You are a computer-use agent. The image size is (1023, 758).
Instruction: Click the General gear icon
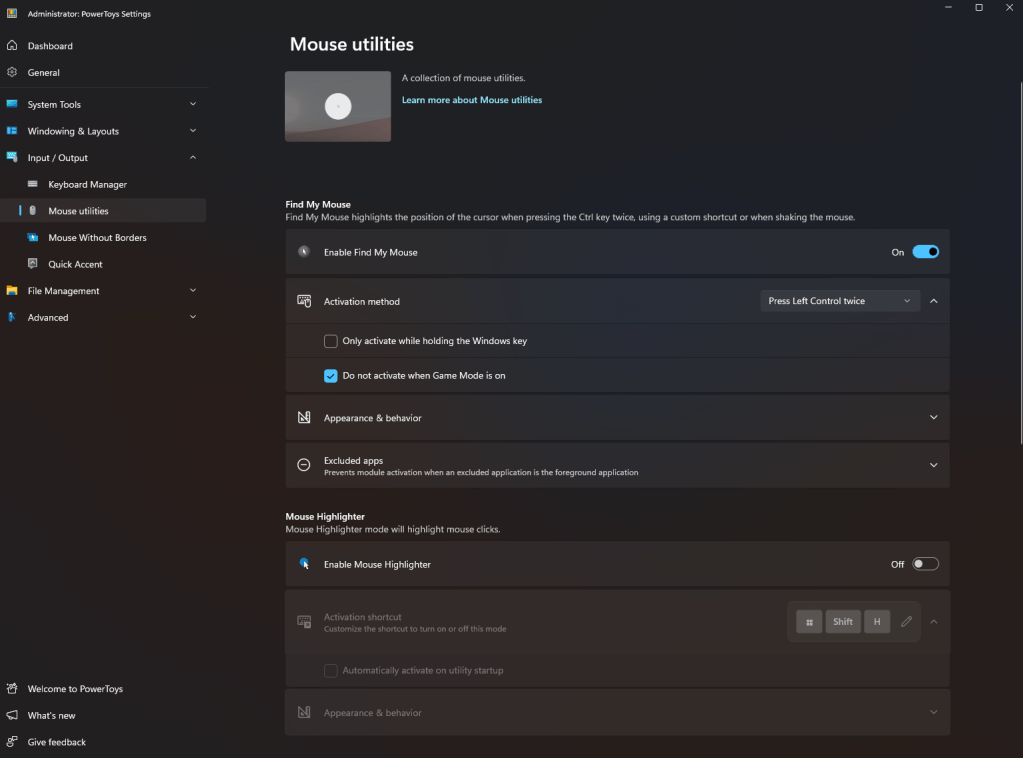point(12,72)
